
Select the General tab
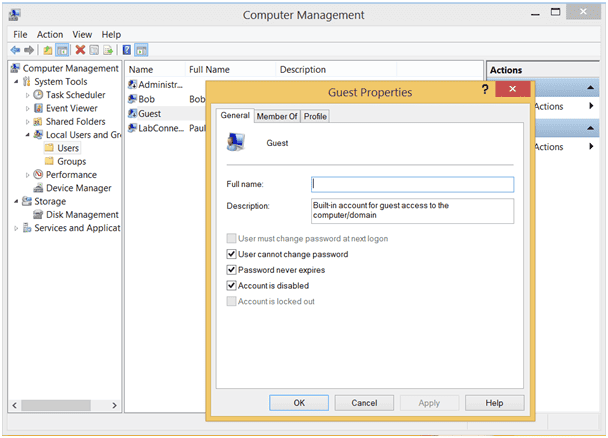point(235,115)
